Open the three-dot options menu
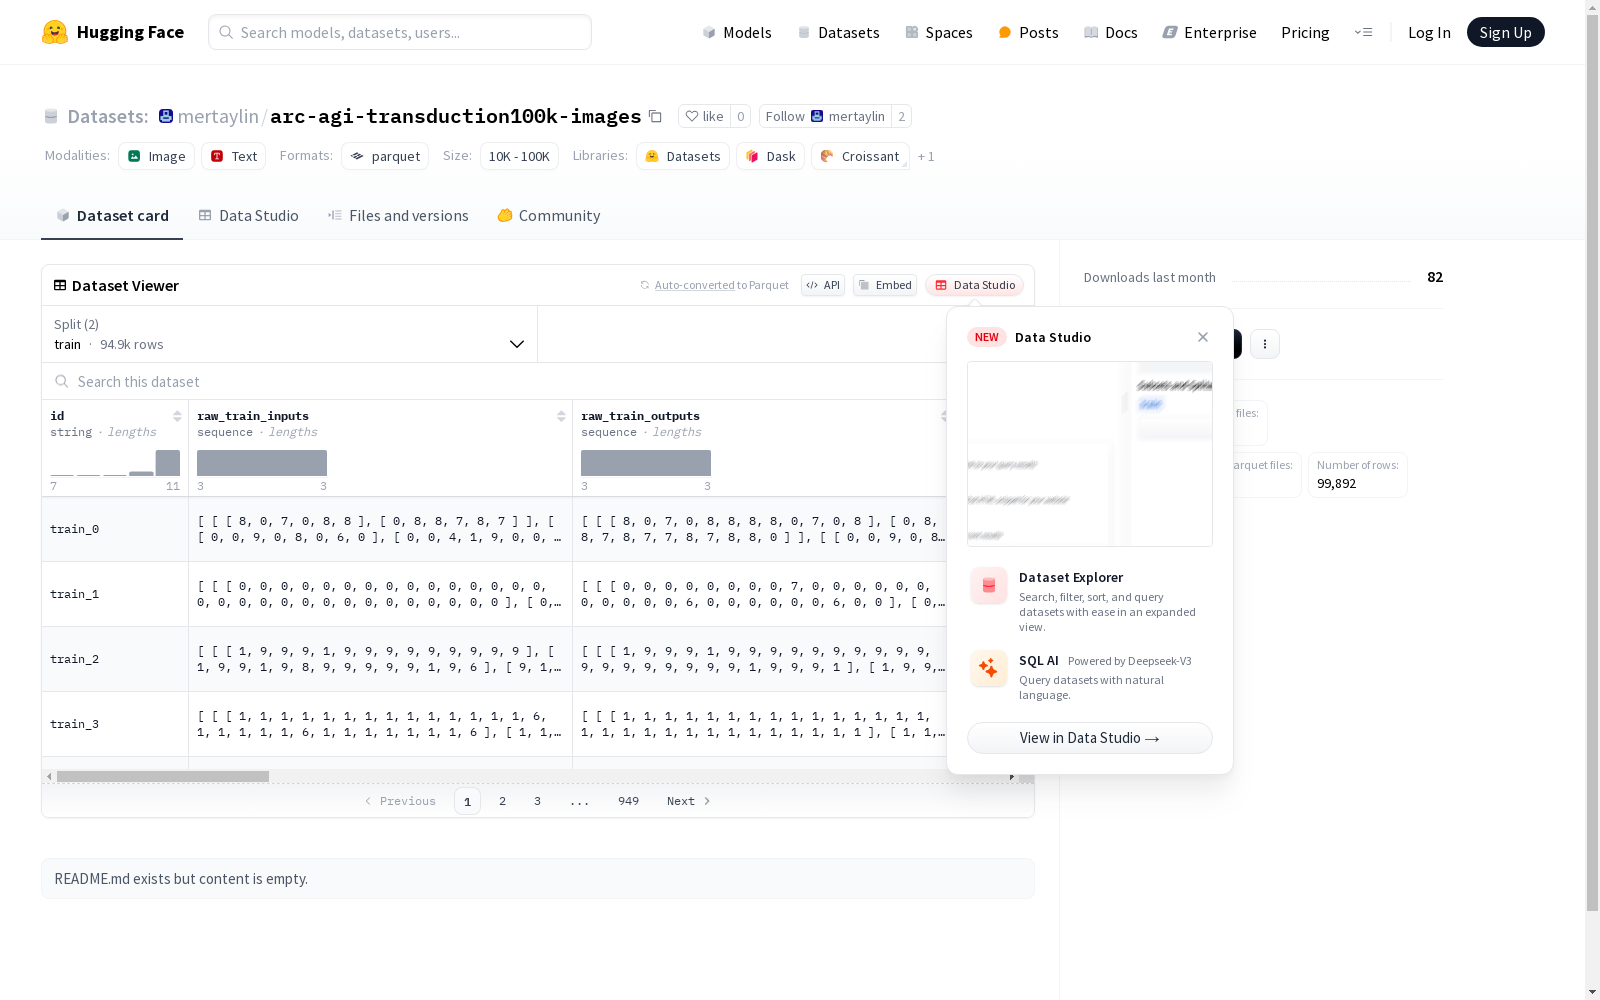This screenshot has width=1600, height=1000. click(1265, 344)
